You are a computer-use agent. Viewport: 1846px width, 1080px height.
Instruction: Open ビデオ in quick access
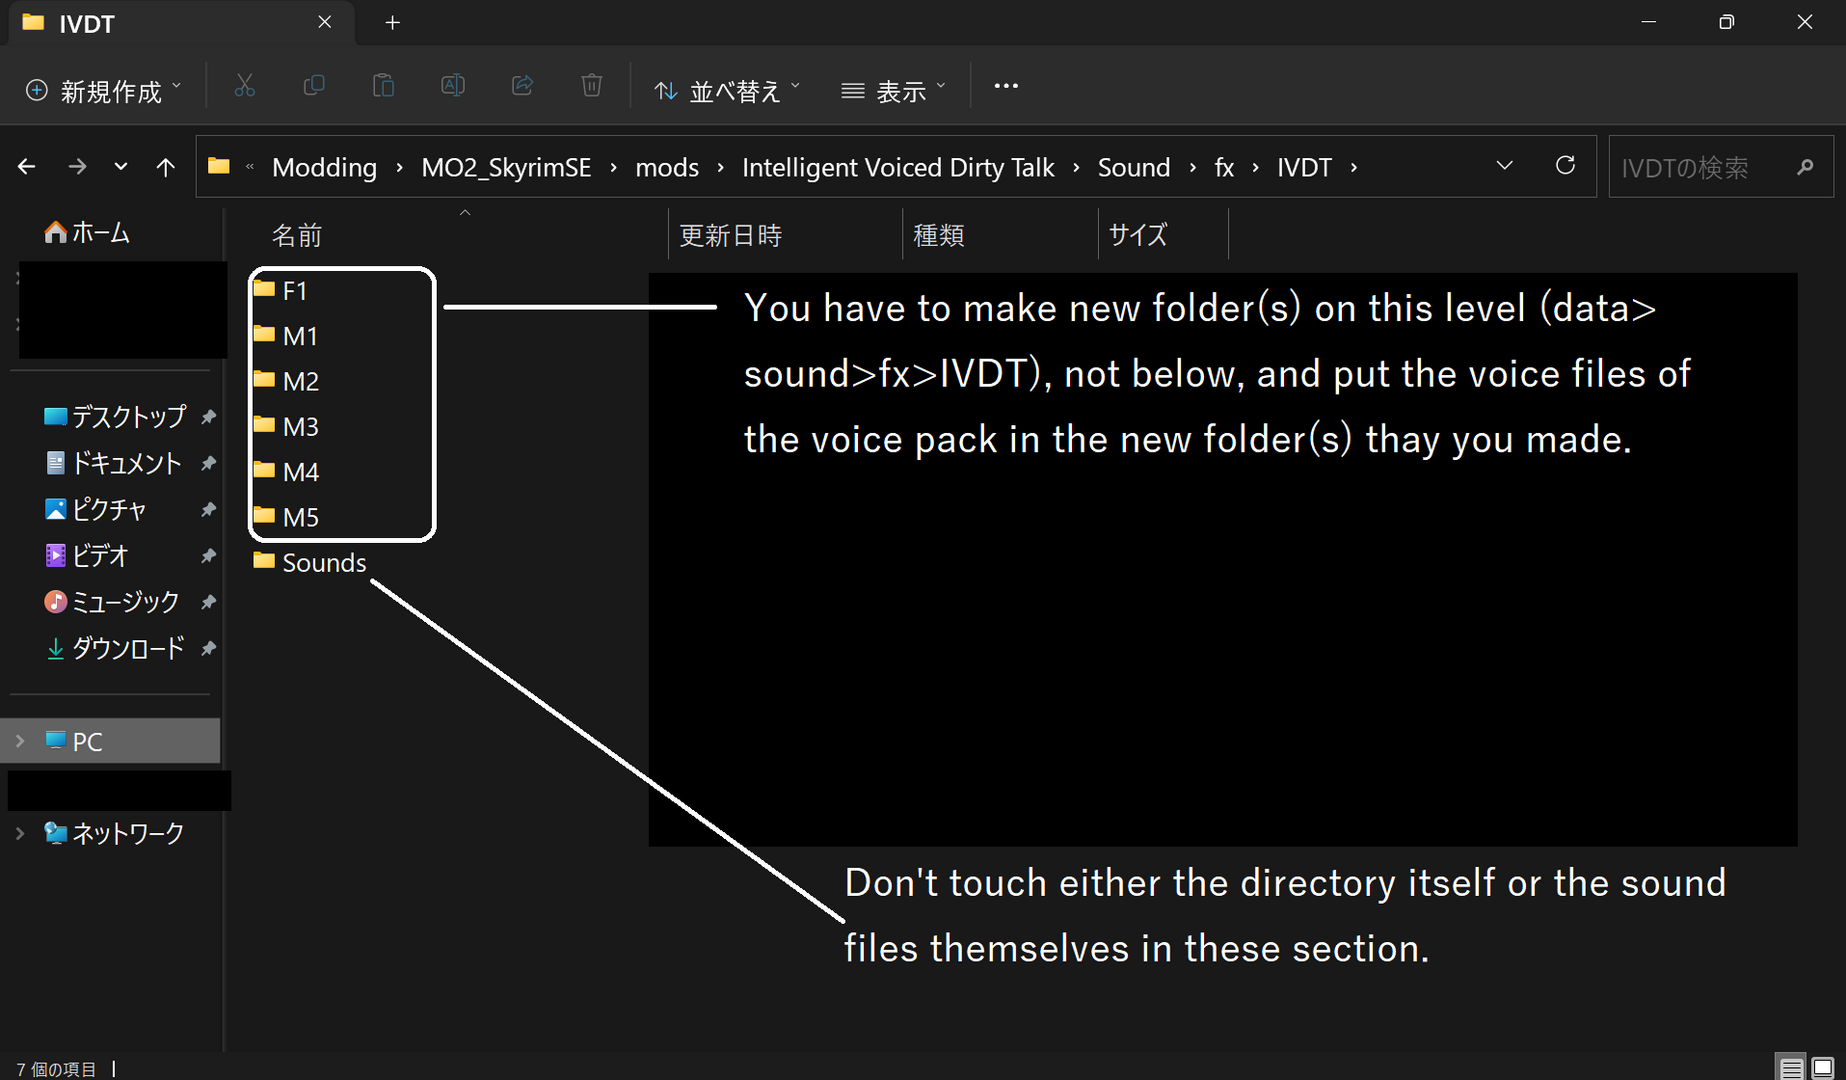(87, 555)
